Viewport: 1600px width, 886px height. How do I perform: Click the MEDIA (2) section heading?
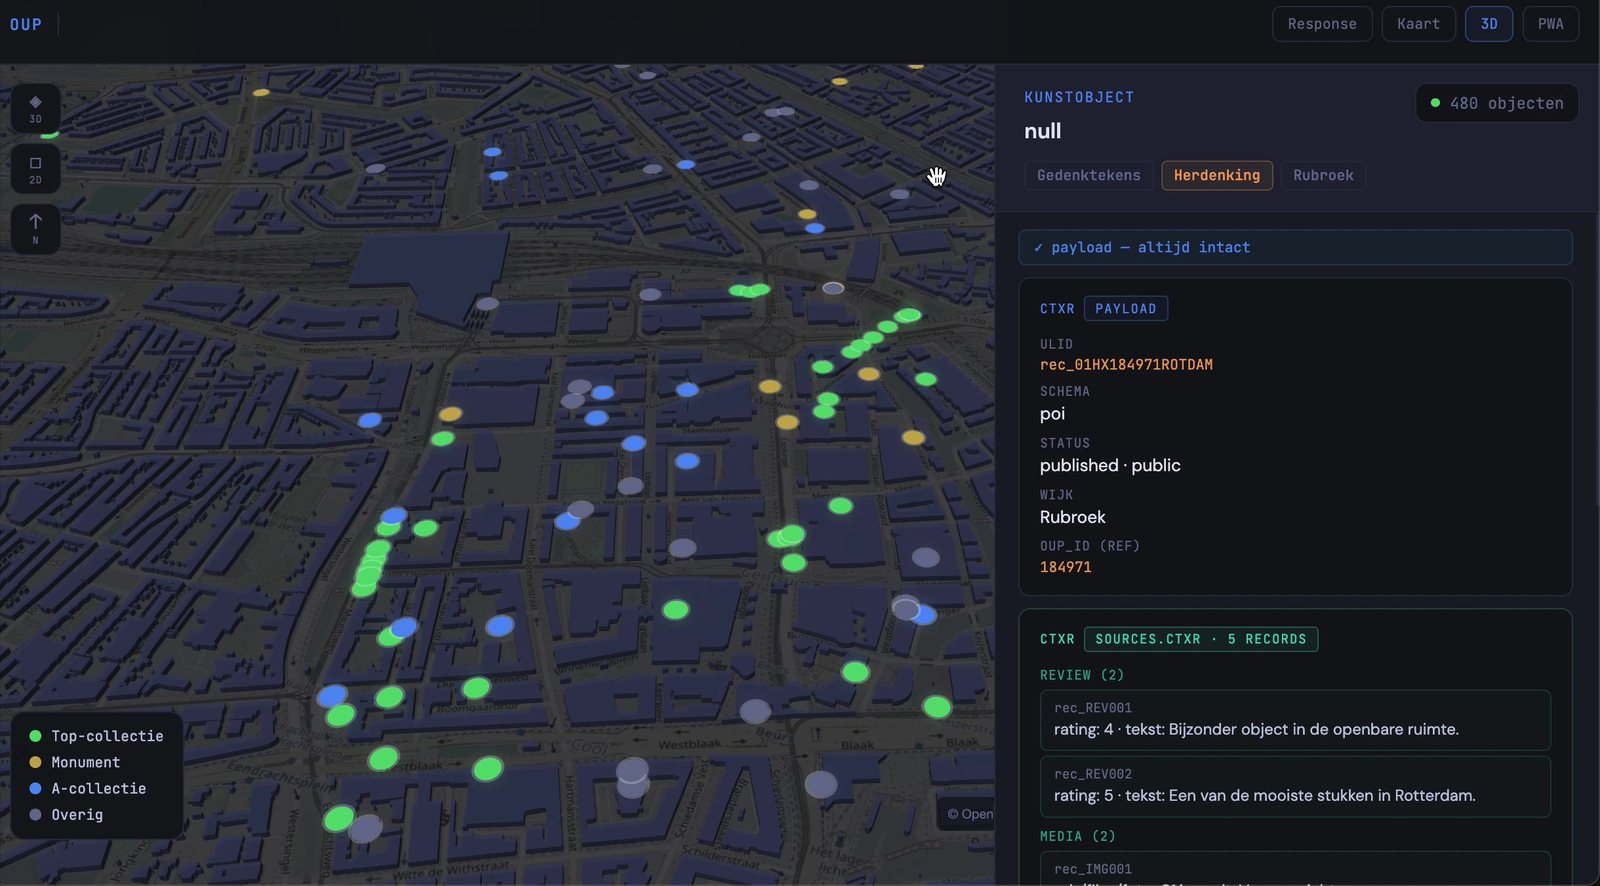point(1077,836)
